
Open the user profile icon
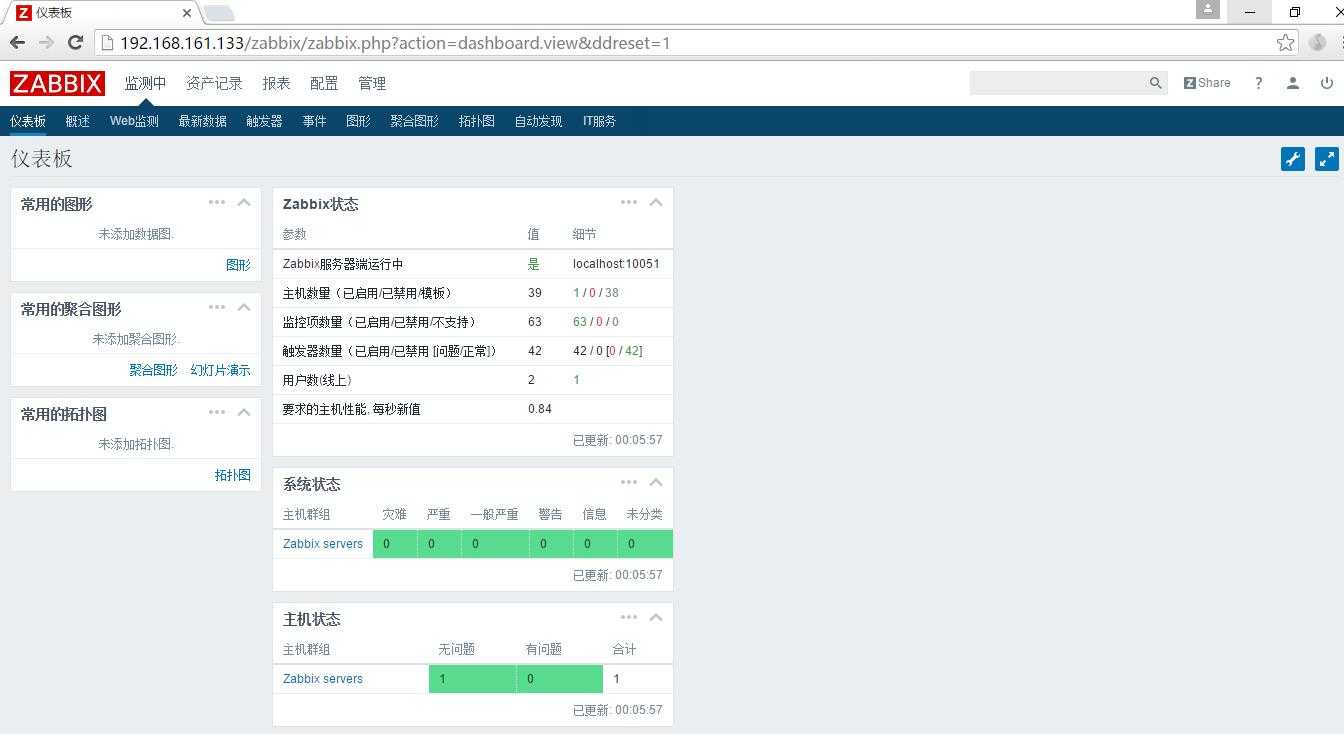coord(1292,83)
